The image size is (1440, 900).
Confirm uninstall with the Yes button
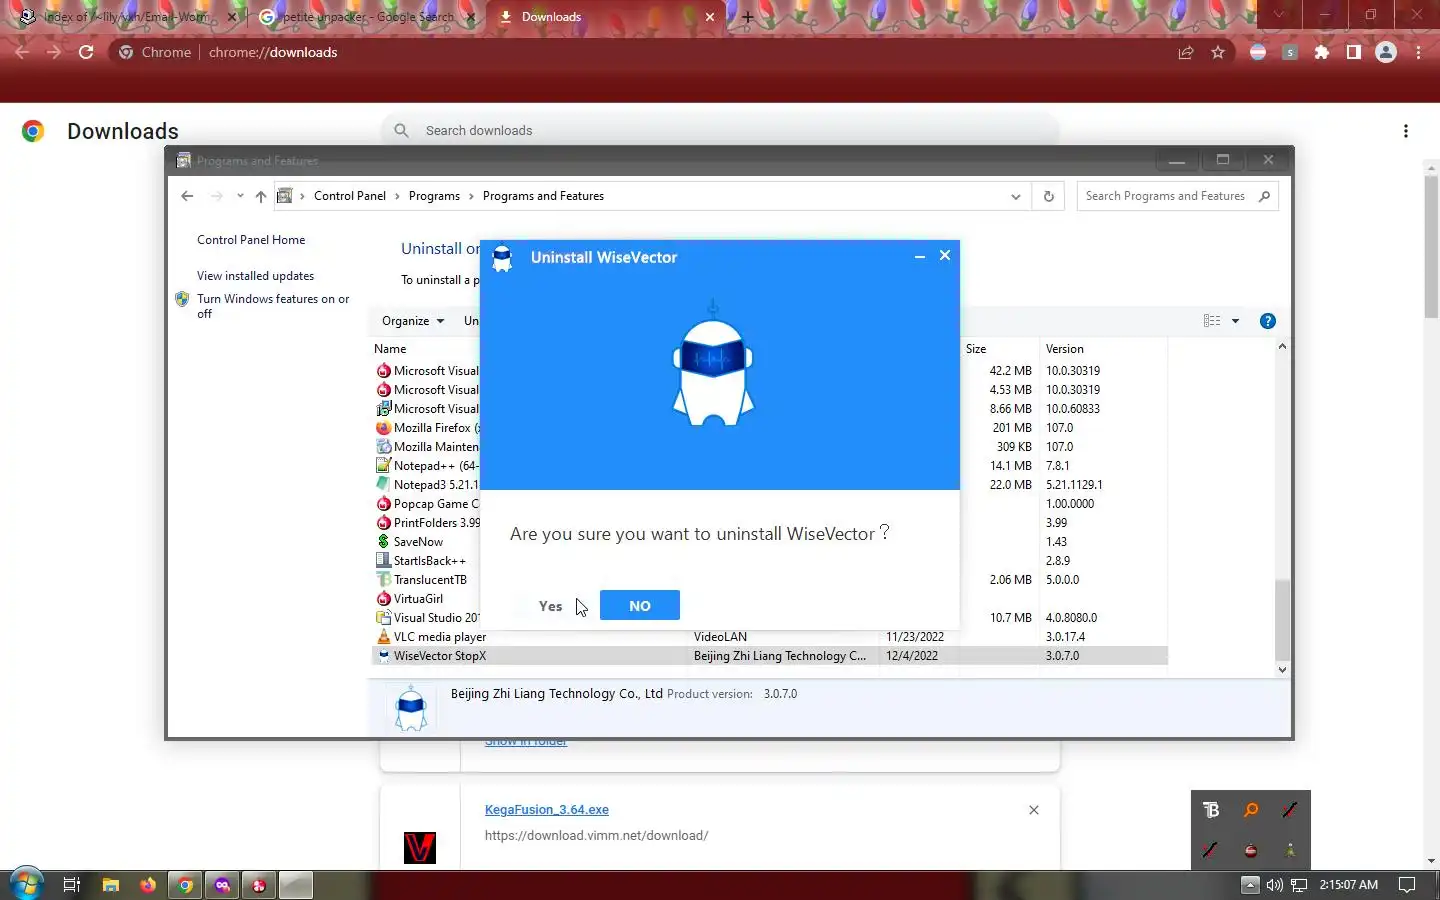(550, 606)
